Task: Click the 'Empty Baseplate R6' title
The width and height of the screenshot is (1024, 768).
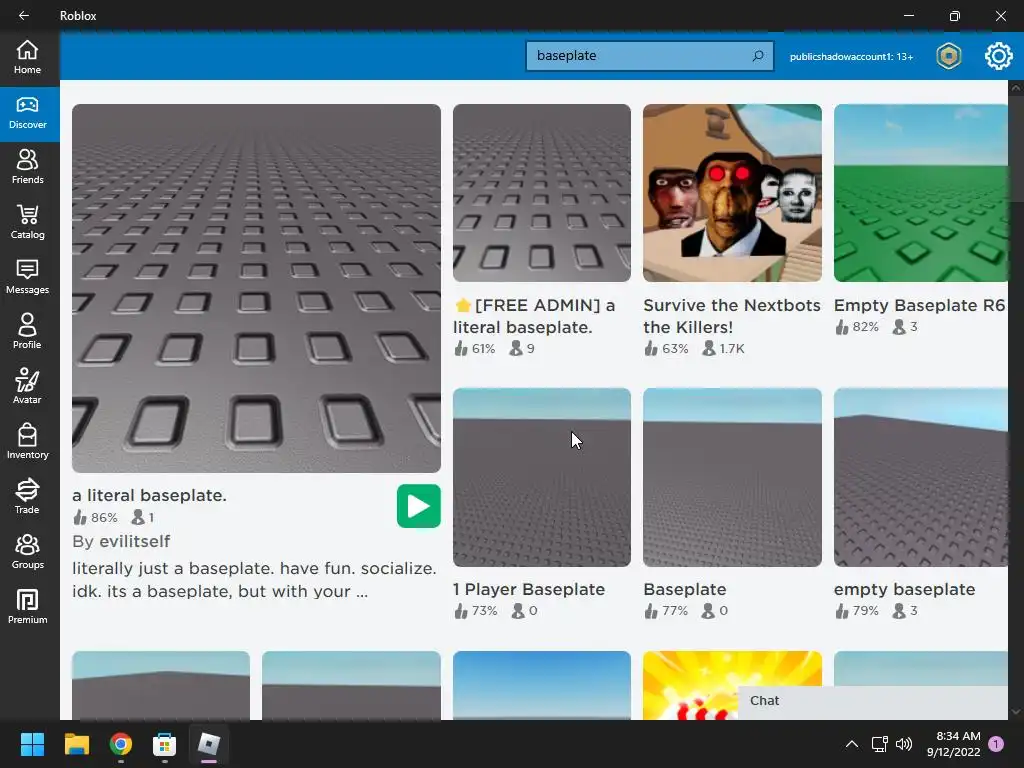Action: pos(920,305)
